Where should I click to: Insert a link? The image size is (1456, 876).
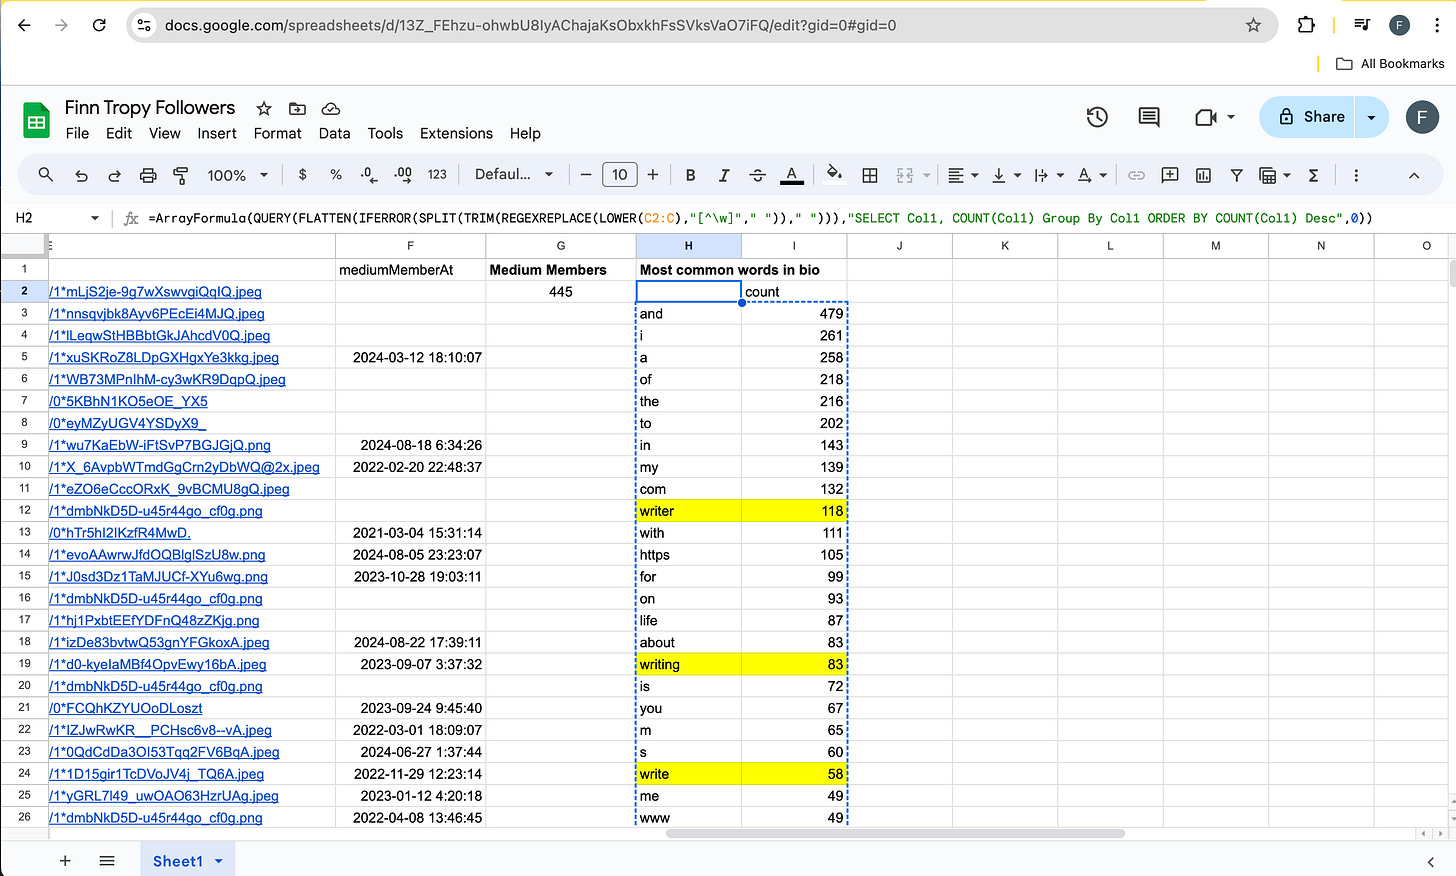coord(1136,175)
